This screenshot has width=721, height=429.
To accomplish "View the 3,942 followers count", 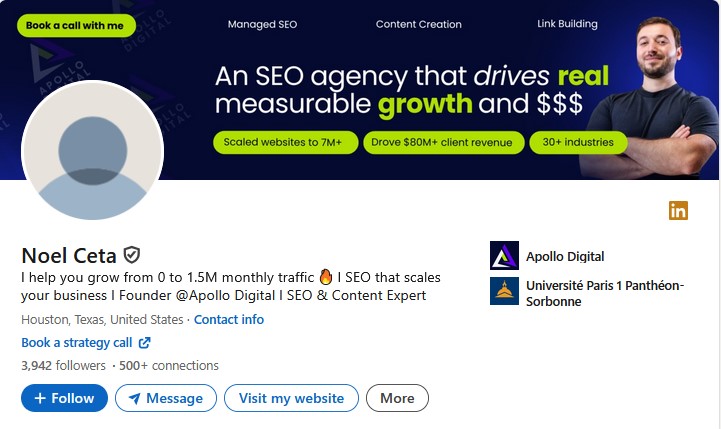I will 63,365.
